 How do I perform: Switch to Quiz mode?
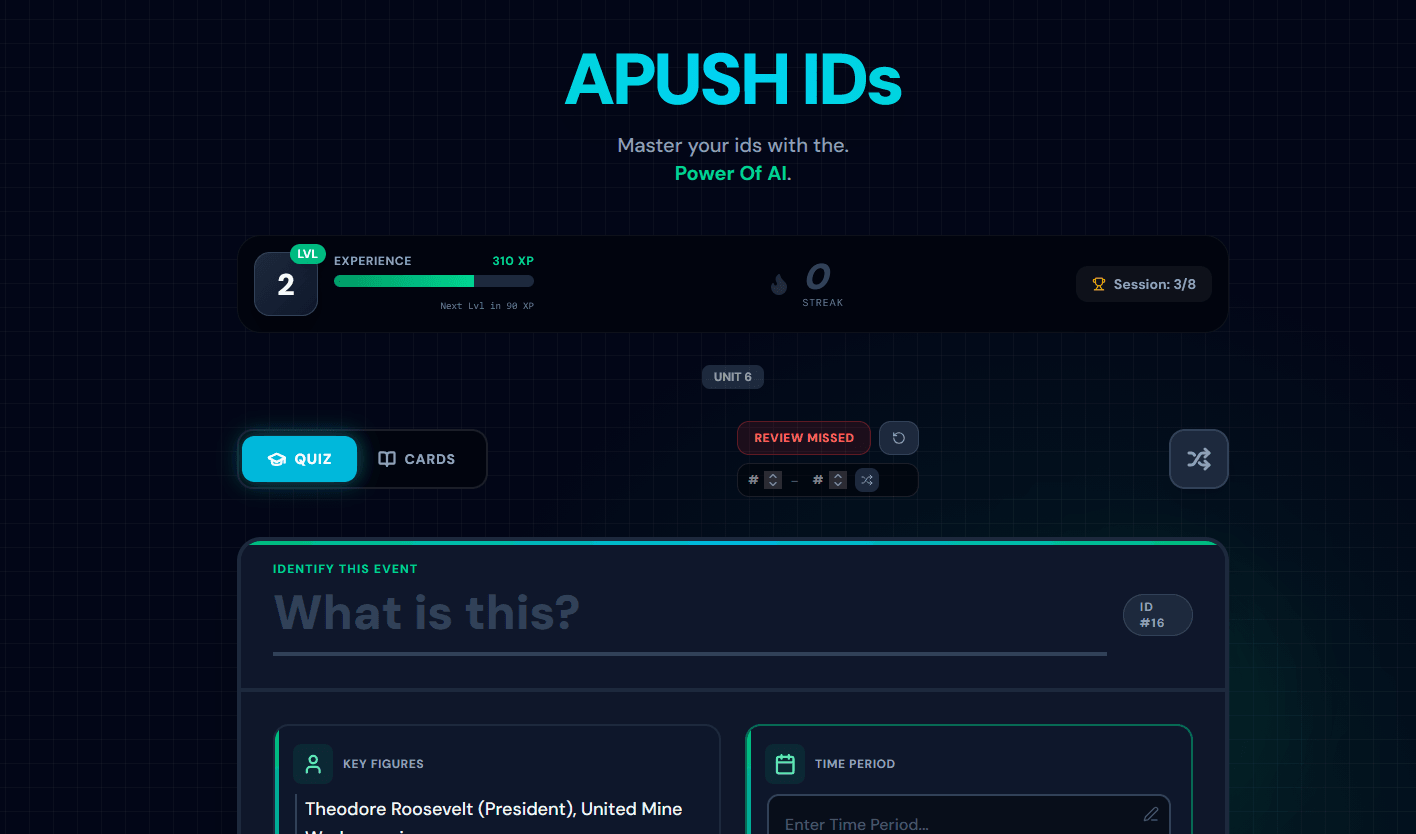[x=299, y=459]
